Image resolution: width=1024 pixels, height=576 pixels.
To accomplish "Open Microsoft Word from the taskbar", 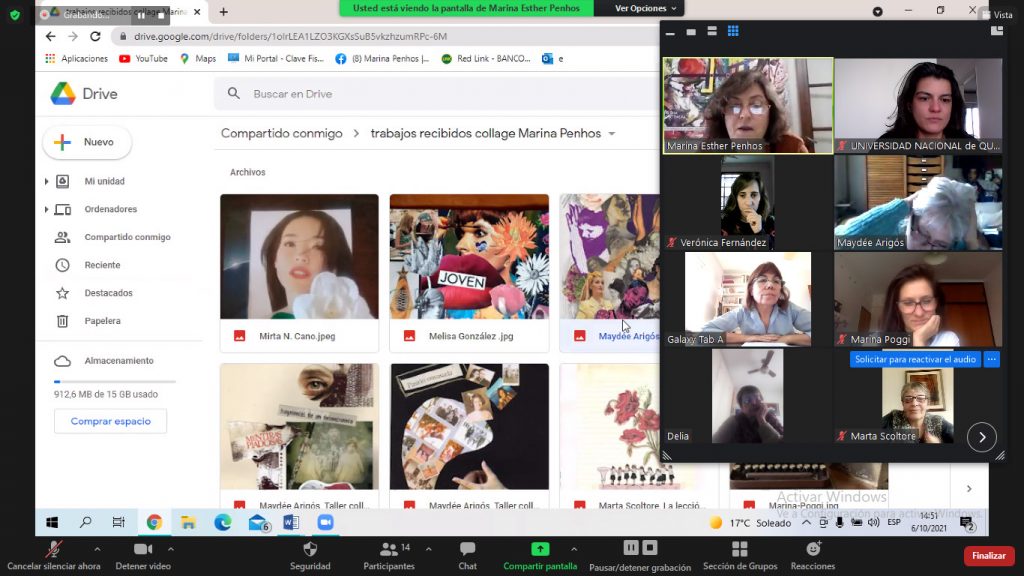I will point(291,522).
